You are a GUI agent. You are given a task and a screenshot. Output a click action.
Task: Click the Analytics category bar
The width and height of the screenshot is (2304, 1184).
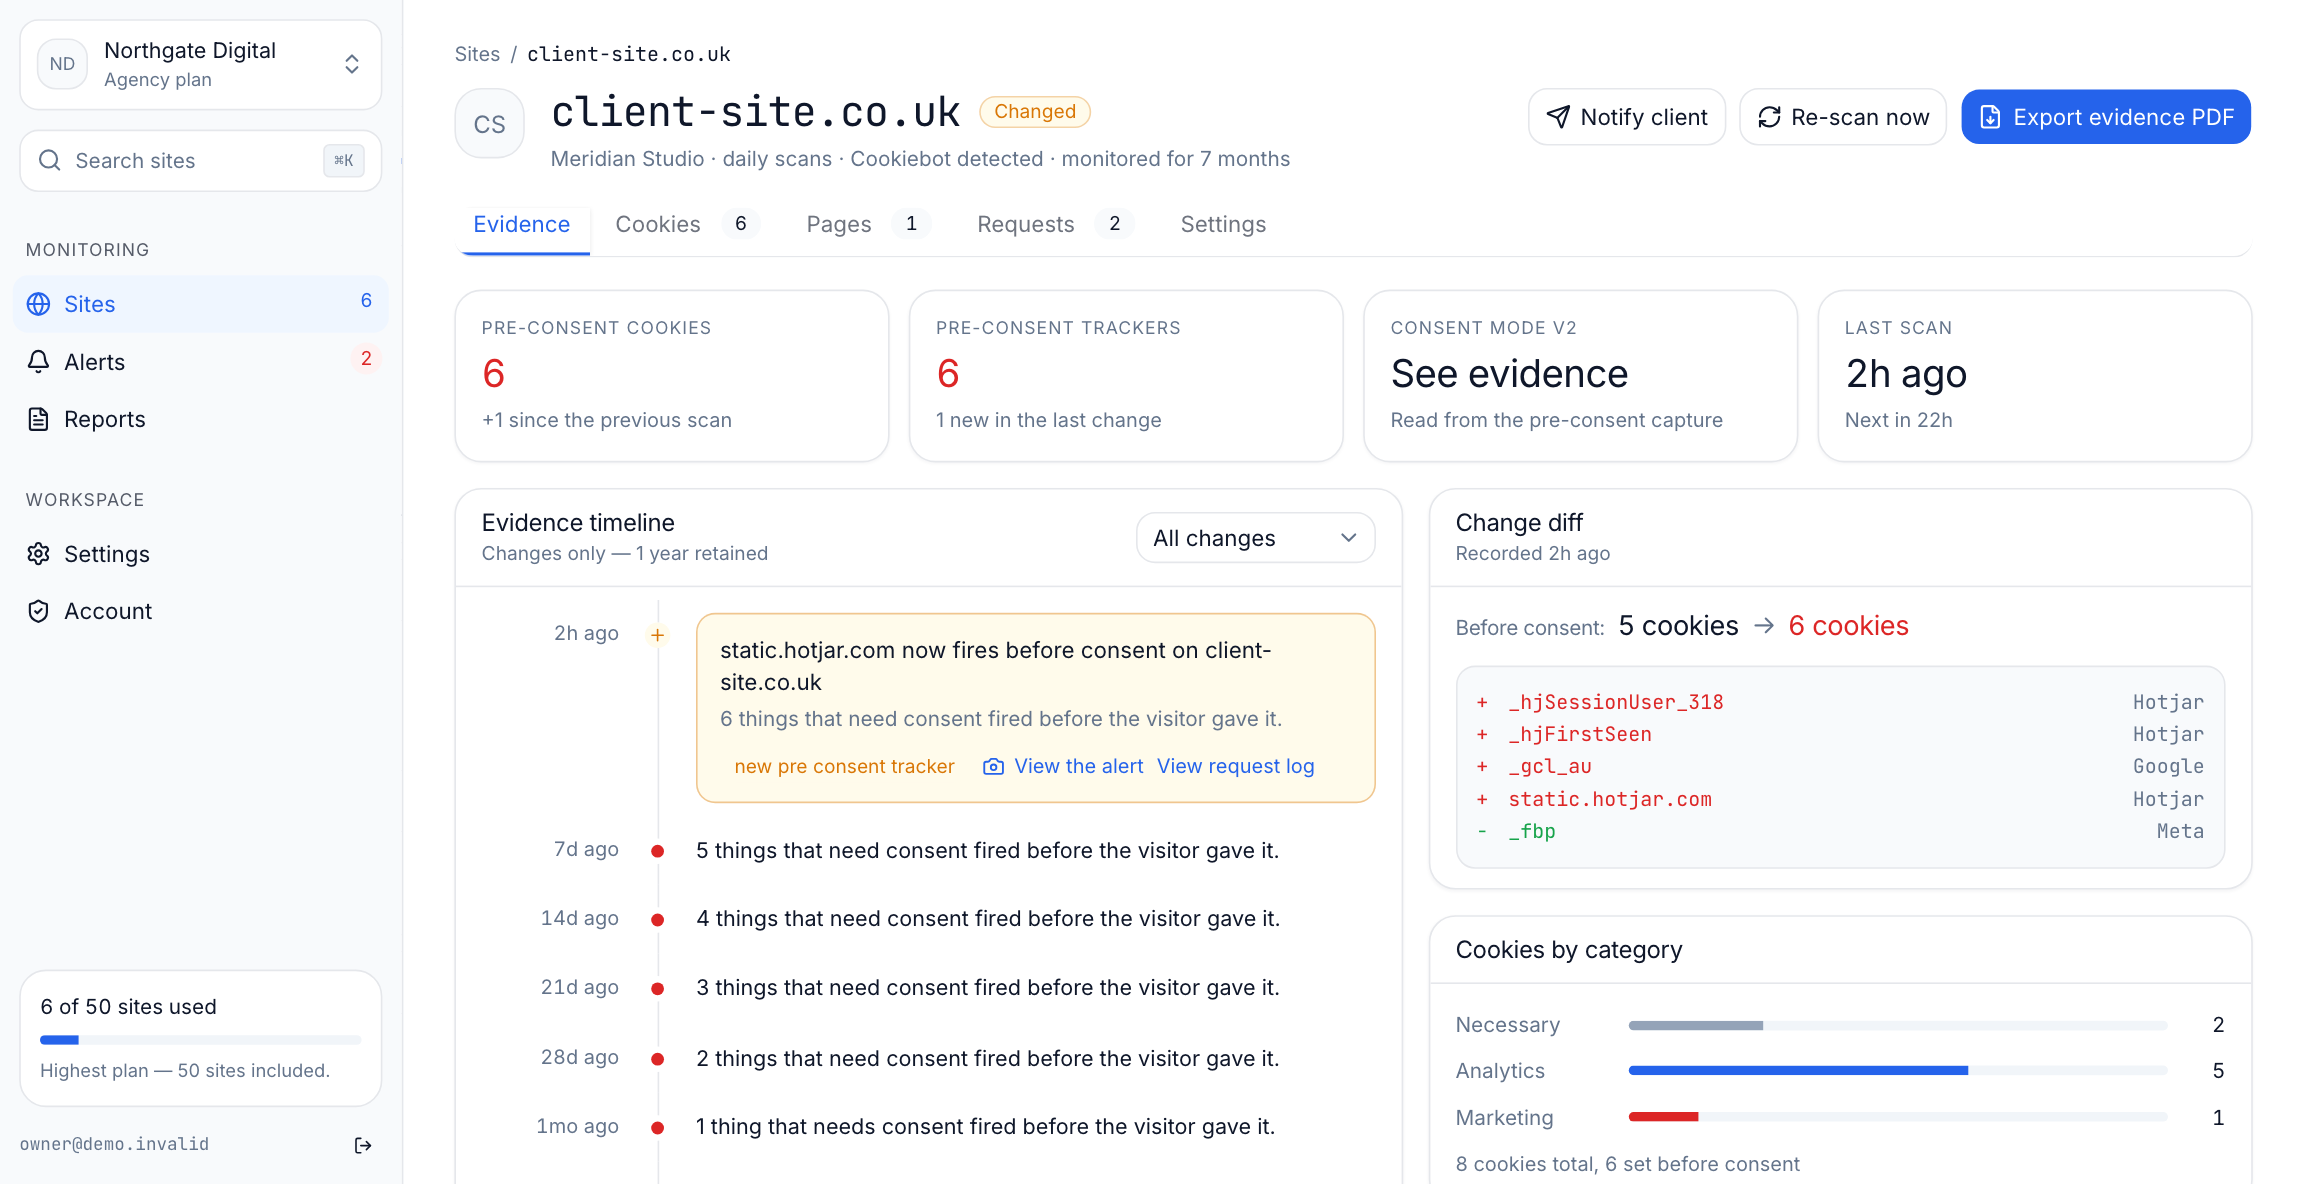(x=1897, y=1070)
